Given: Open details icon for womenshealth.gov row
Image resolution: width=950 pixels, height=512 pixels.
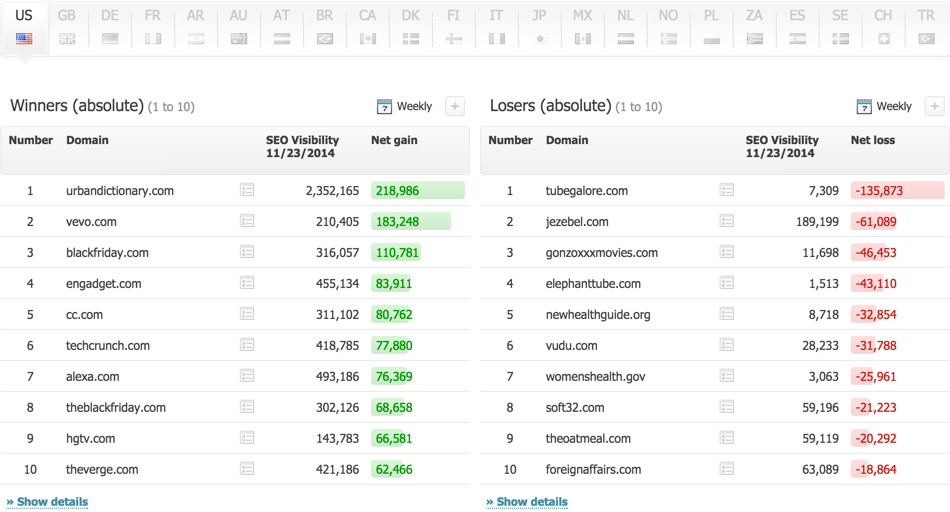Looking at the screenshot, I should click(x=726, y=376).
